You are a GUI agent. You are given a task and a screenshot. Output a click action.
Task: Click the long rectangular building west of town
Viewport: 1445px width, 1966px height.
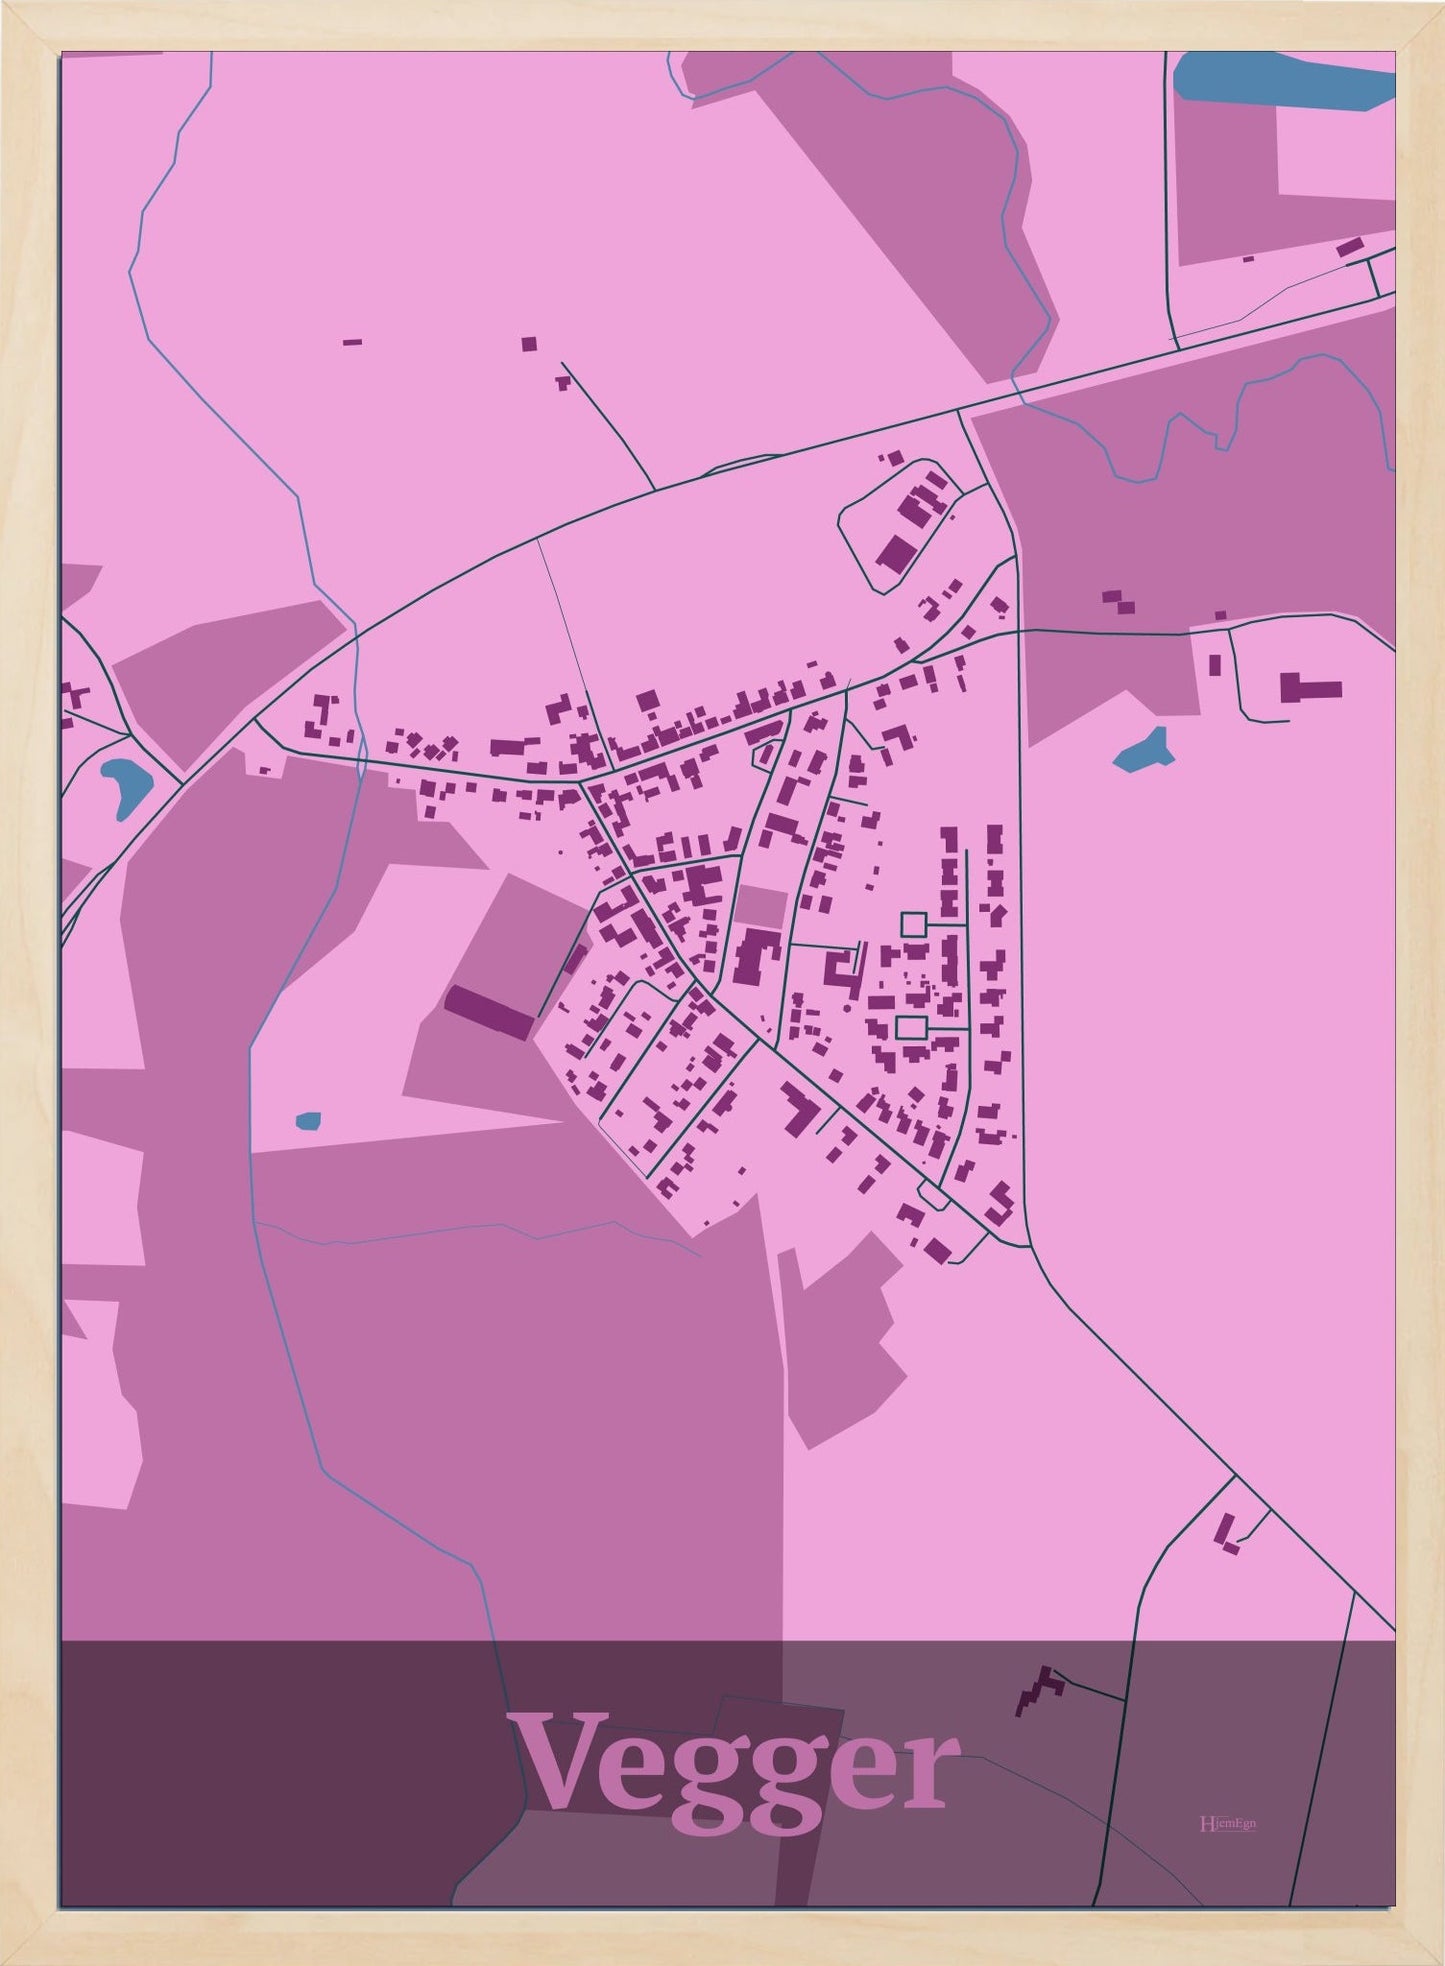(x=490, y=1012)
